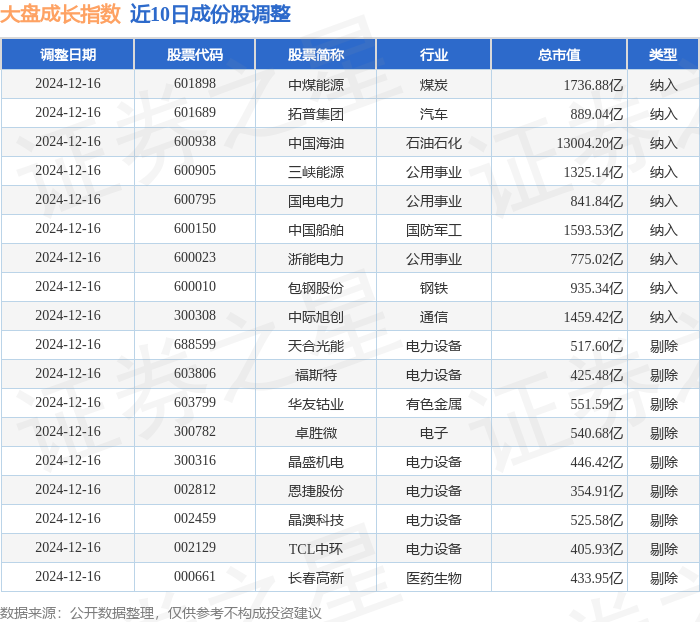This screenshot has height=622, width=700.
Task: Click stock name 晶盛机电
Action: (x=316, y=462)
